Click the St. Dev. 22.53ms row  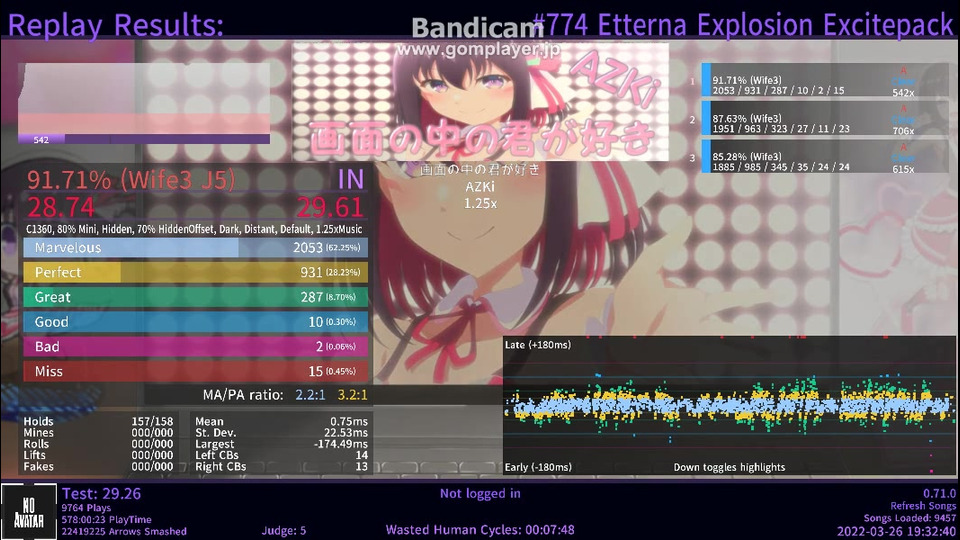282,433
